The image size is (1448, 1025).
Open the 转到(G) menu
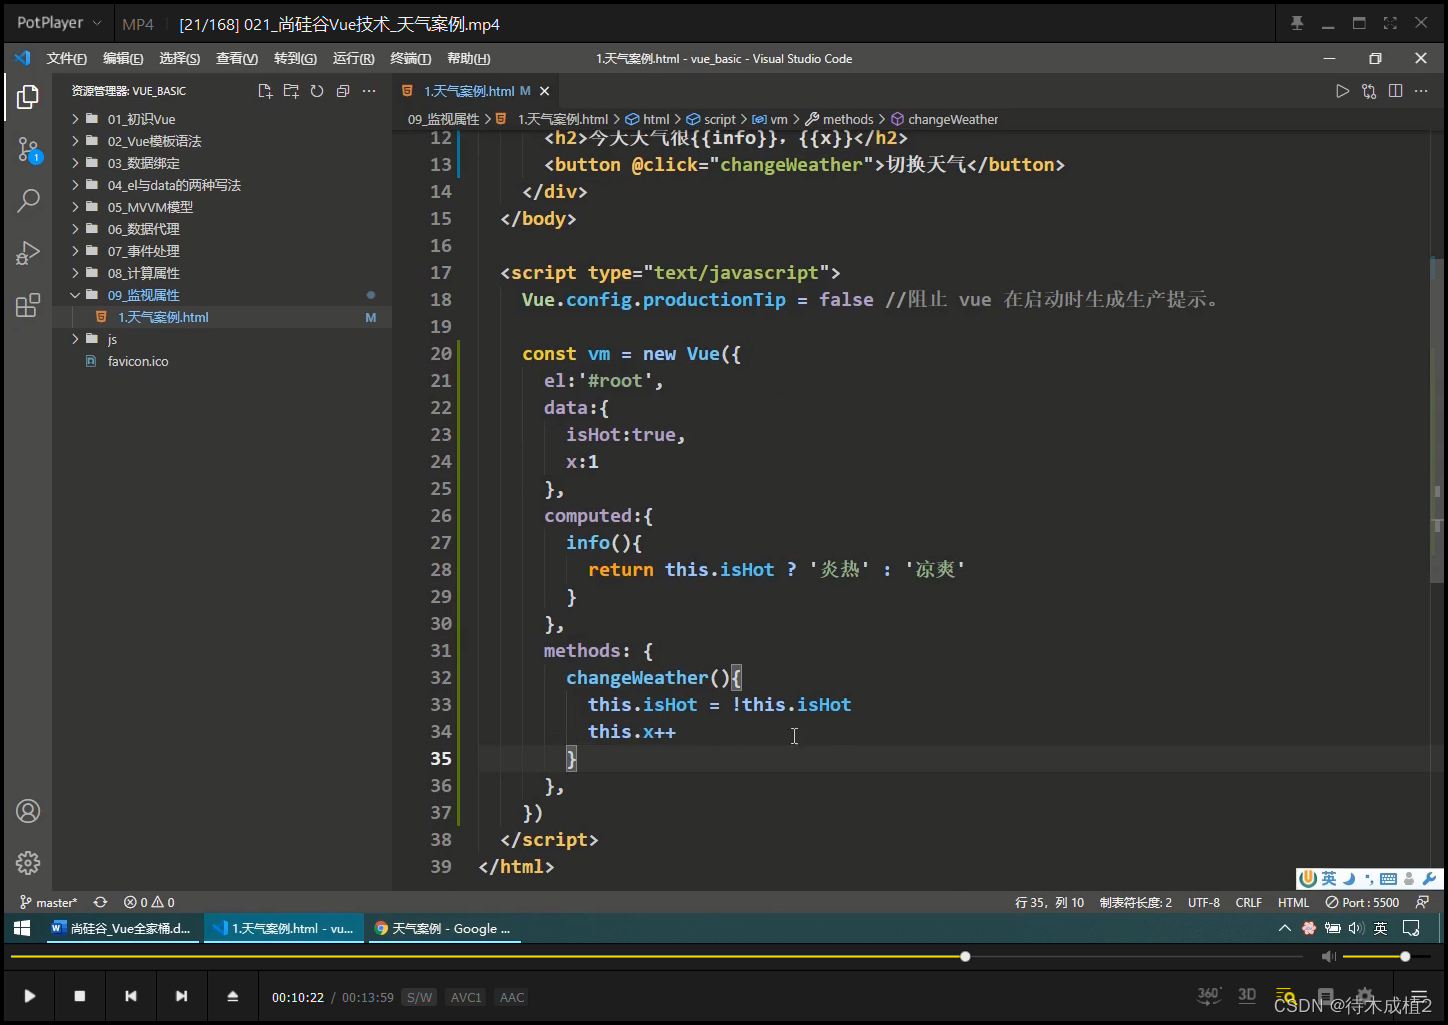(x=295, y=59)
